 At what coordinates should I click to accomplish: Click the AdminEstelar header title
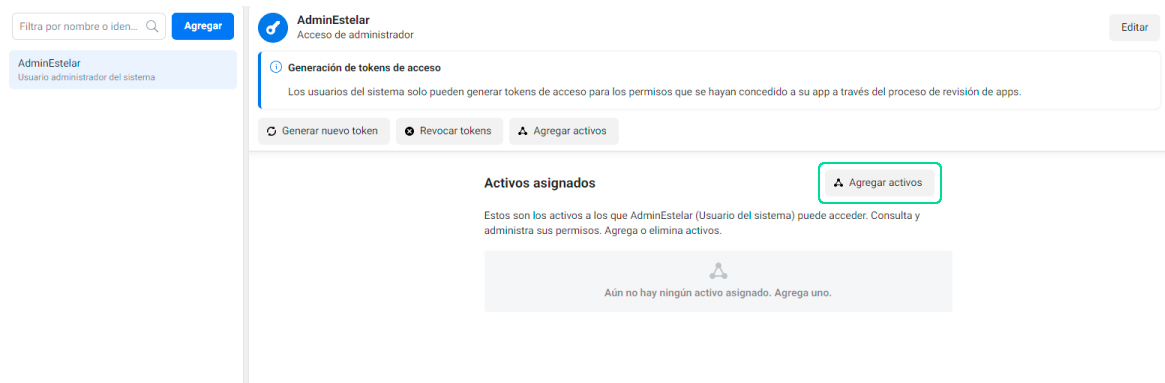click(x=333, y=20)
